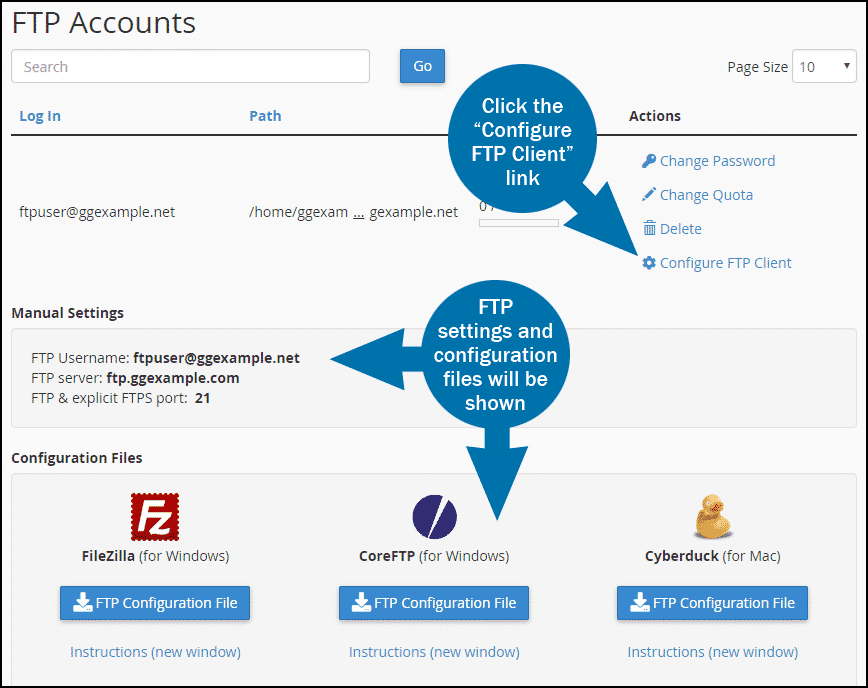Image resolution: width=868 pixels, height=688 pixels.
Task: Click the key icon beside Change Password
Action: (x=649, y=161)
